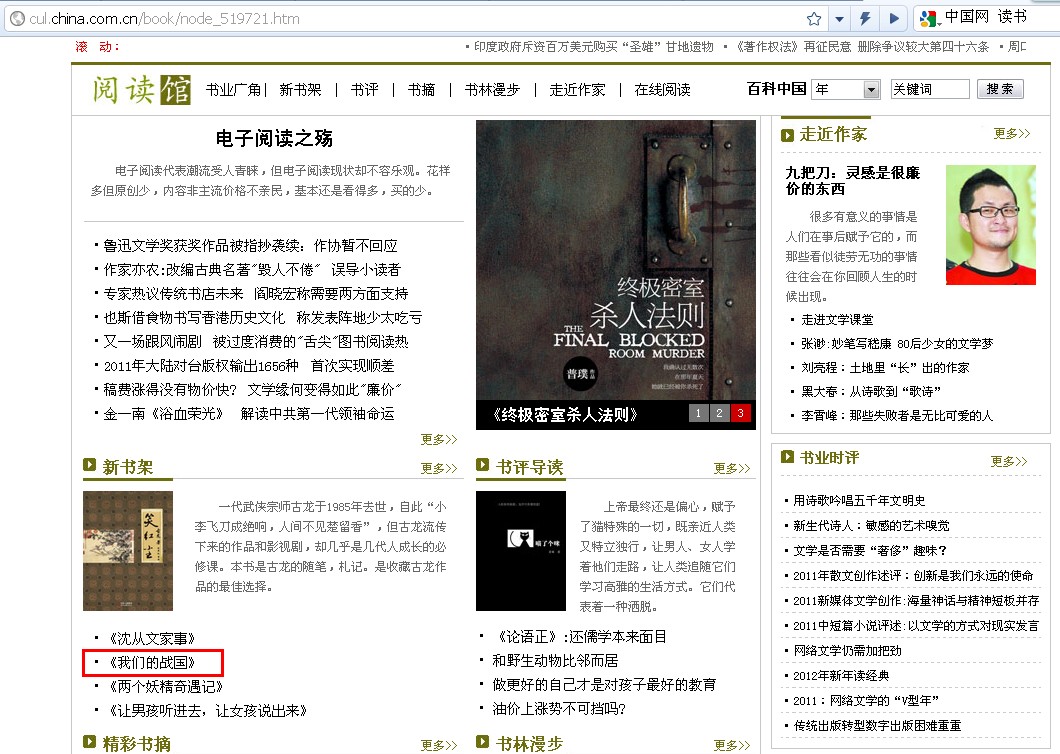Open author link 刘亮程:土地里“长”出的作家
The height and width of the screenshot is (754, 1060).
(885, 368)
